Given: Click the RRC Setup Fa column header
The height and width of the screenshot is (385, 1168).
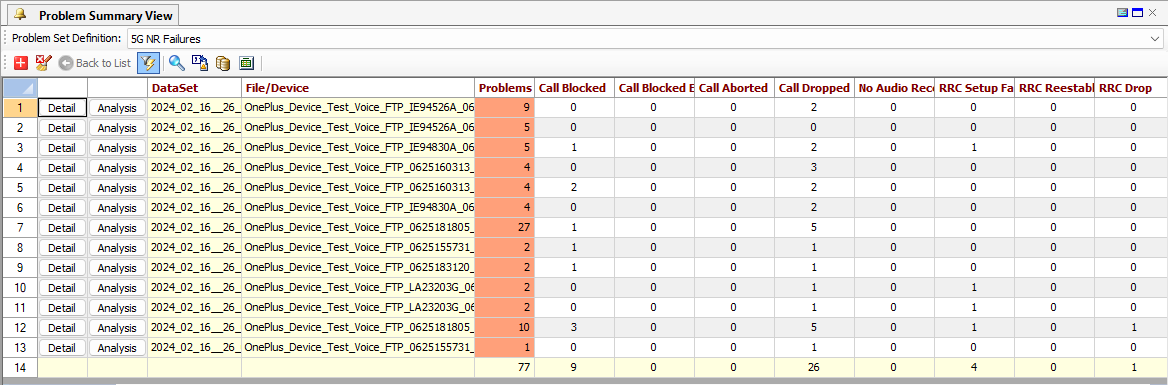Looking at the screenshot, I should pyautogui.click(x=975, y=88).
